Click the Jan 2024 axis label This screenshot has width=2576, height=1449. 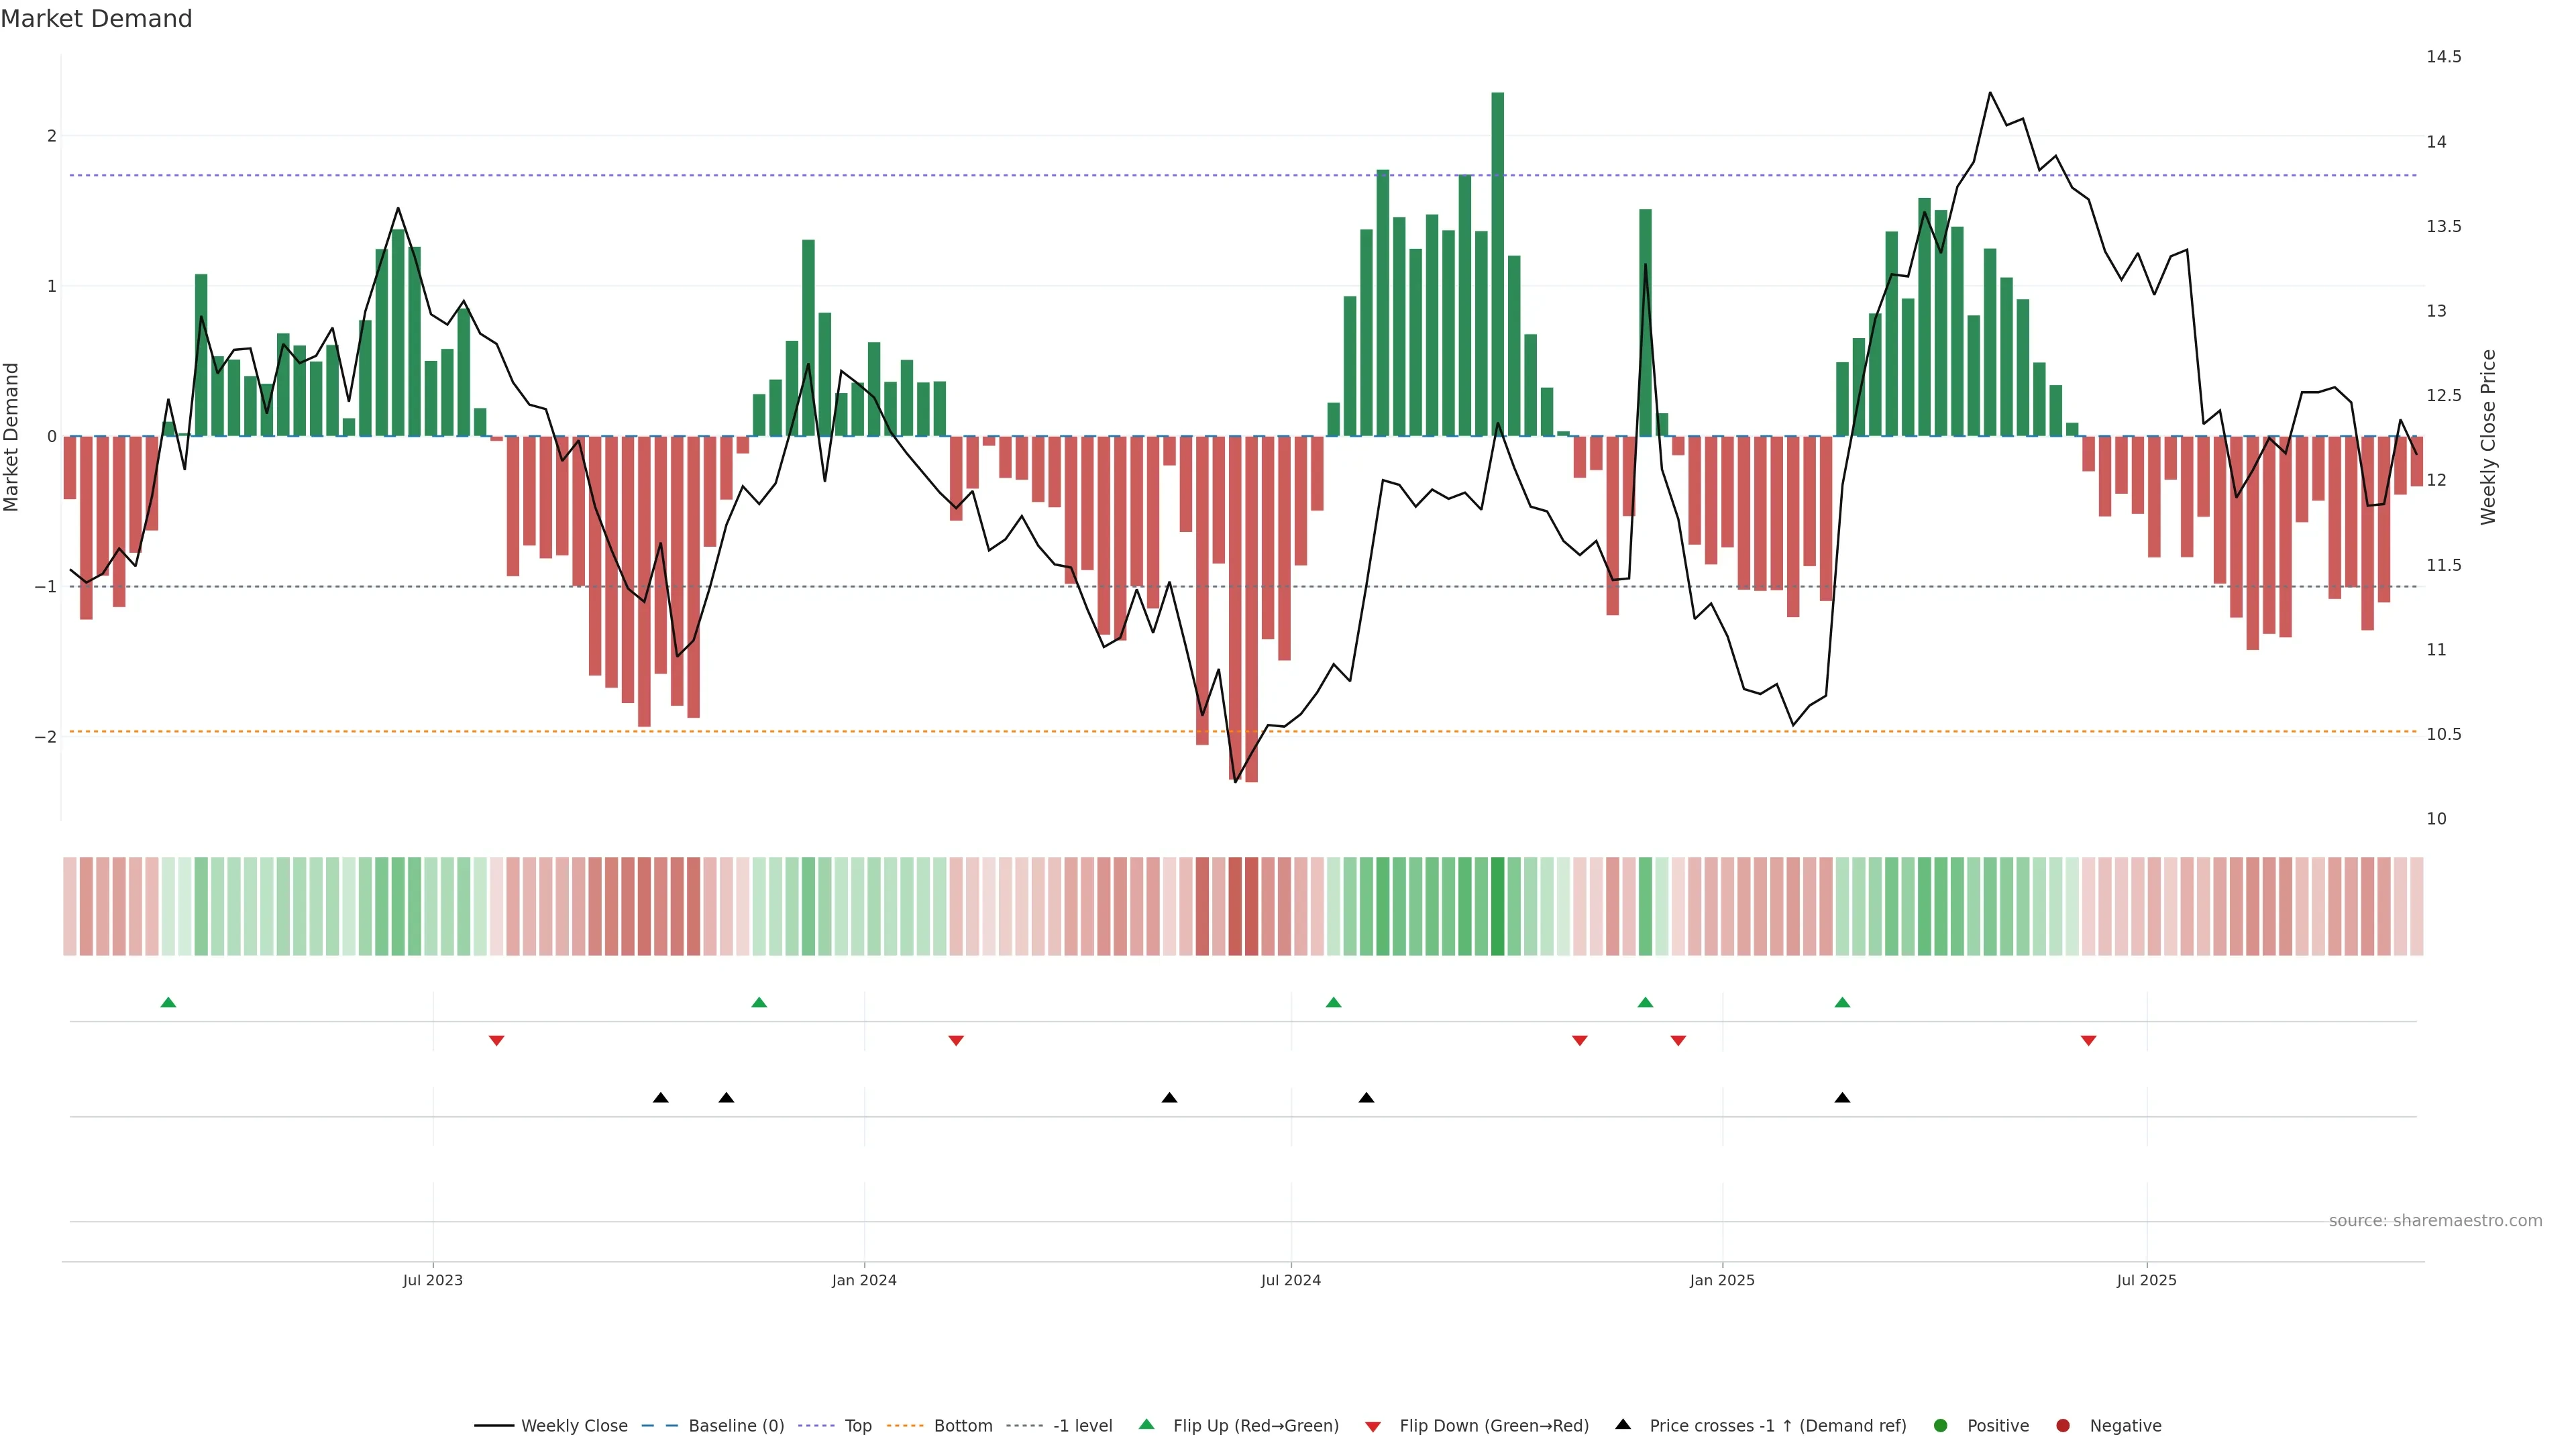(x=864, y=1280)
